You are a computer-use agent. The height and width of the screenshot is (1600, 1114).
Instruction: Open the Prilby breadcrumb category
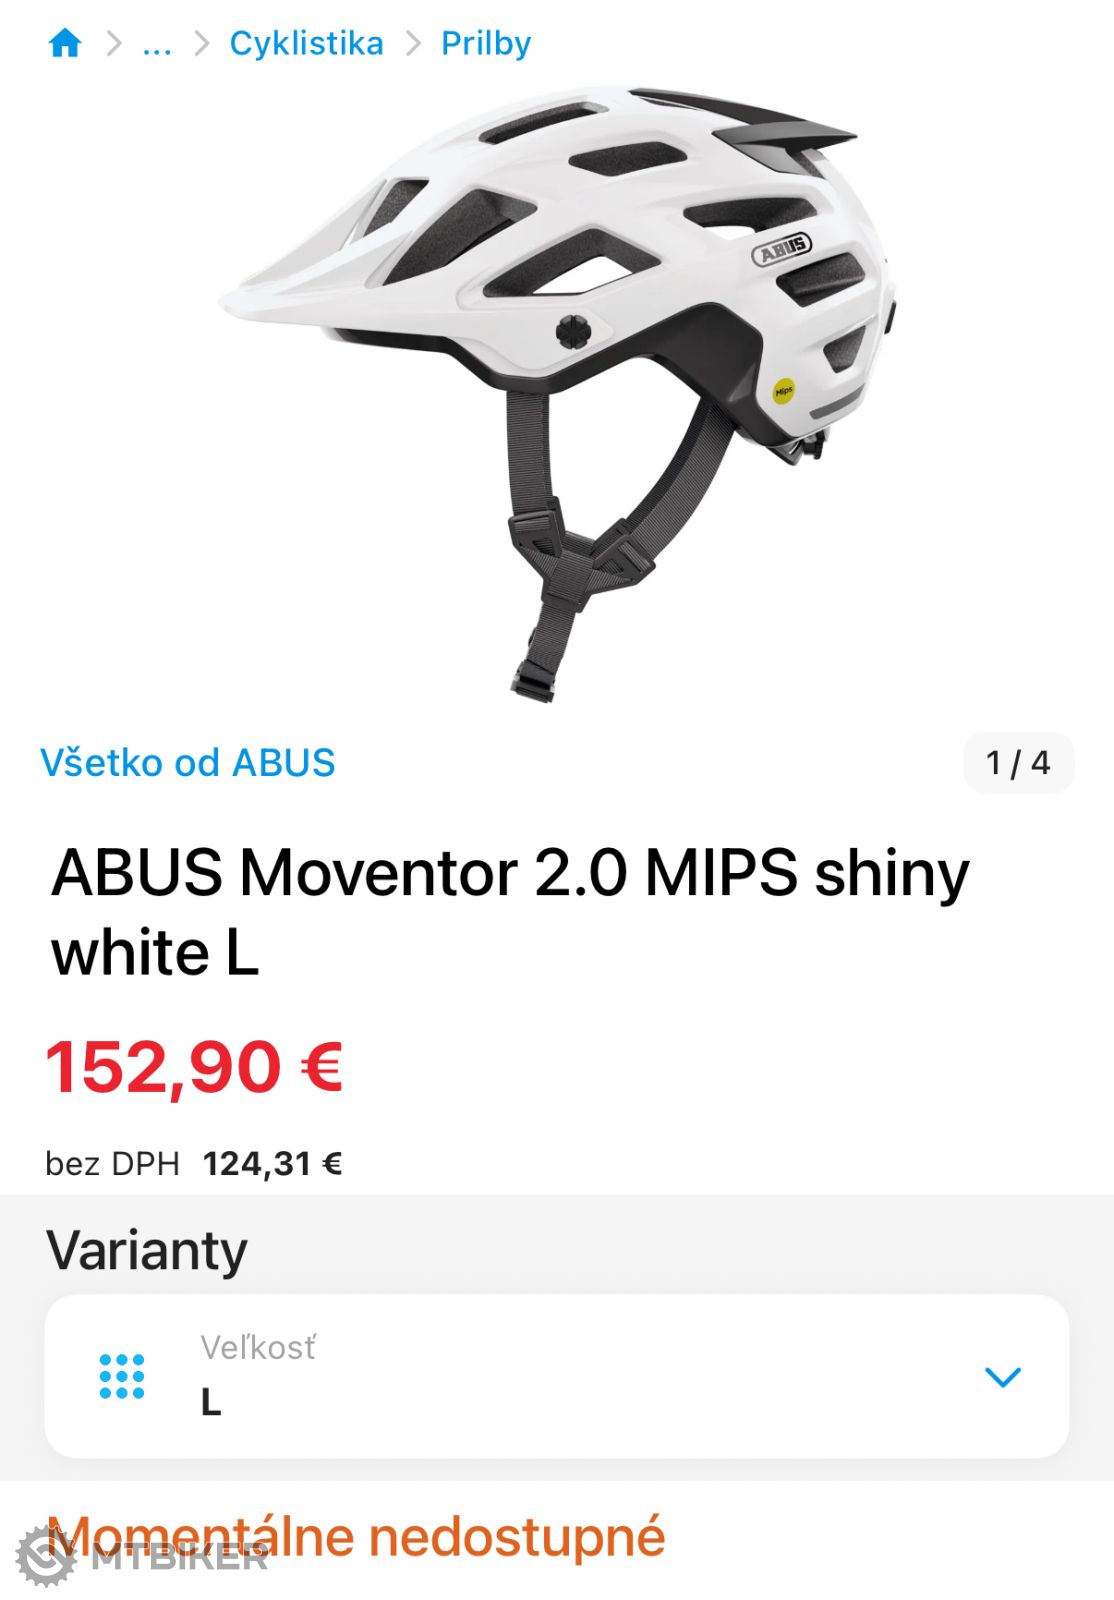pyautogui.click(x=486, y=43)
